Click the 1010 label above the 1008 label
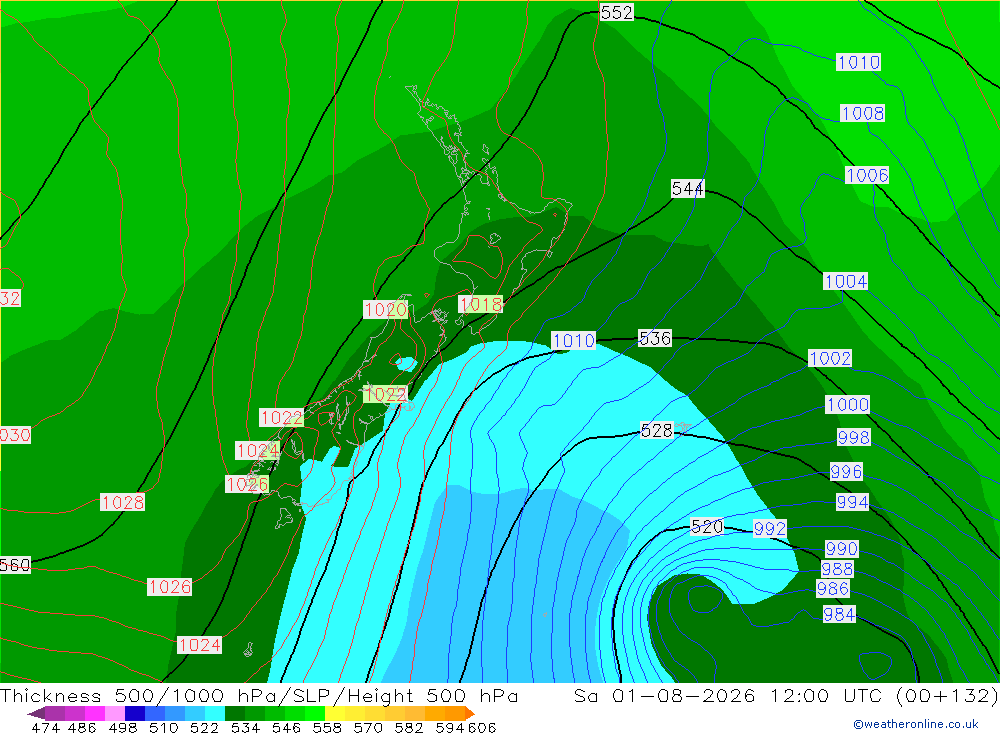Screen dimensions: 1000x733 click(858, 63)
